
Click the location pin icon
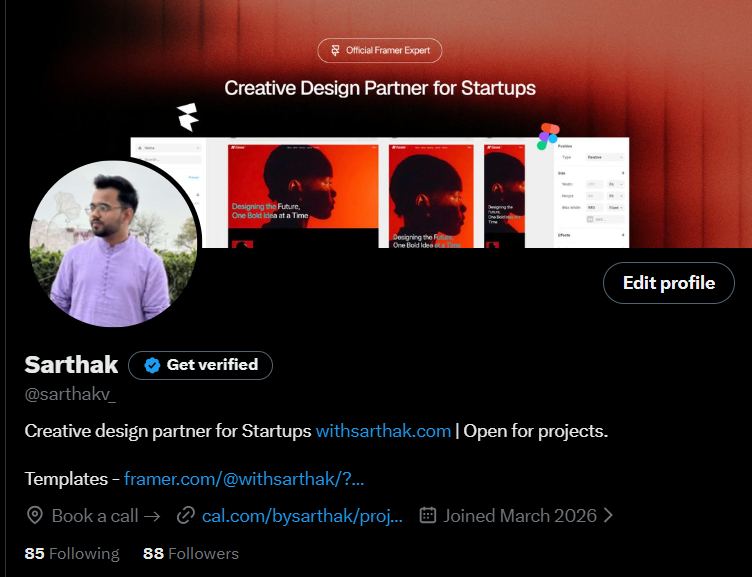click(35, 516)
